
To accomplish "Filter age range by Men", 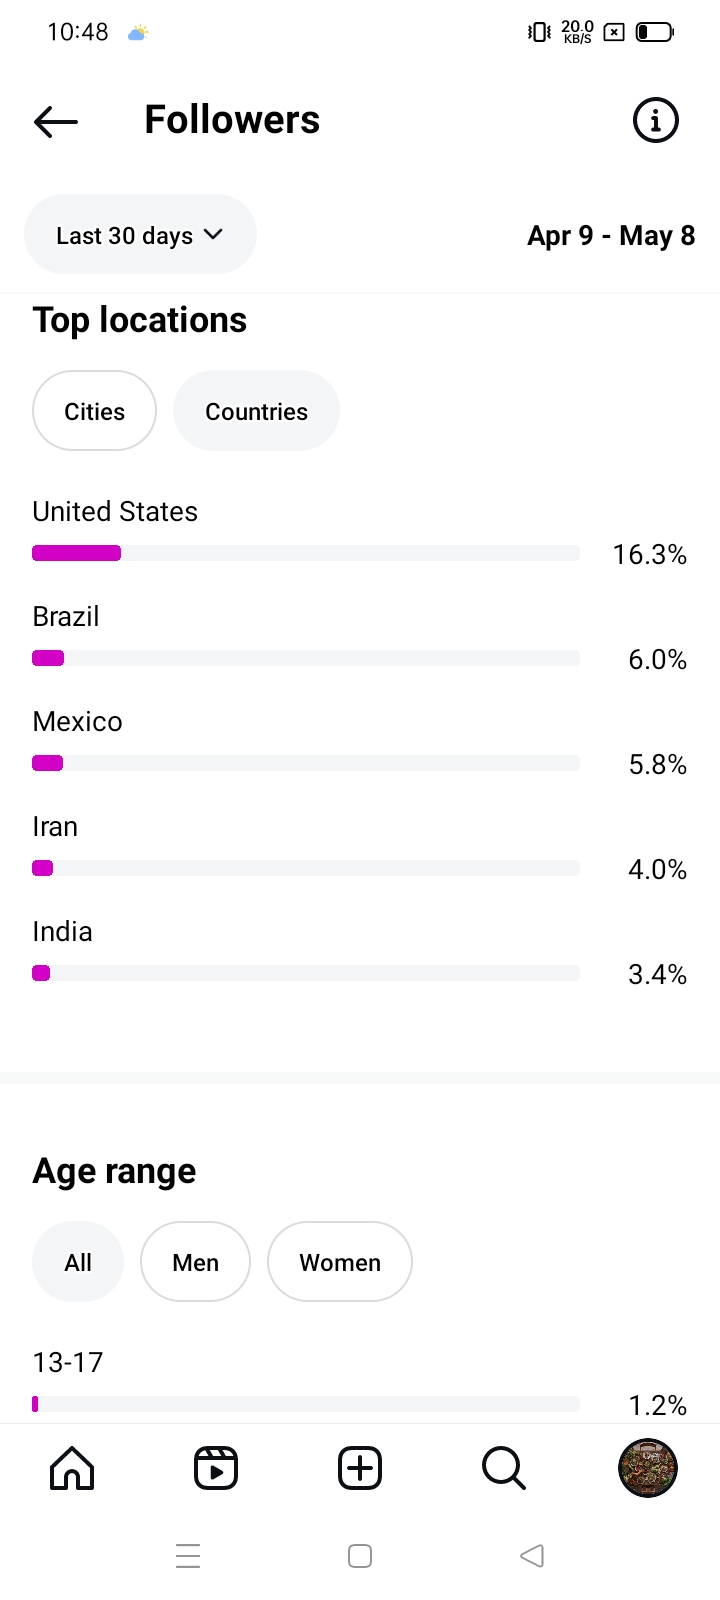I will pos(195,1263).
